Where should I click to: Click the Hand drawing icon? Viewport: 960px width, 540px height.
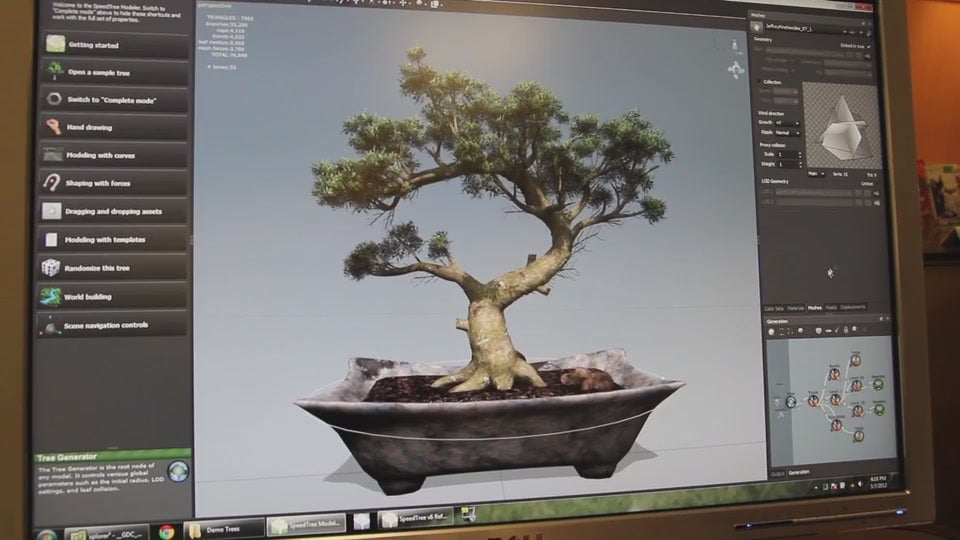click(x=53, y=127)
